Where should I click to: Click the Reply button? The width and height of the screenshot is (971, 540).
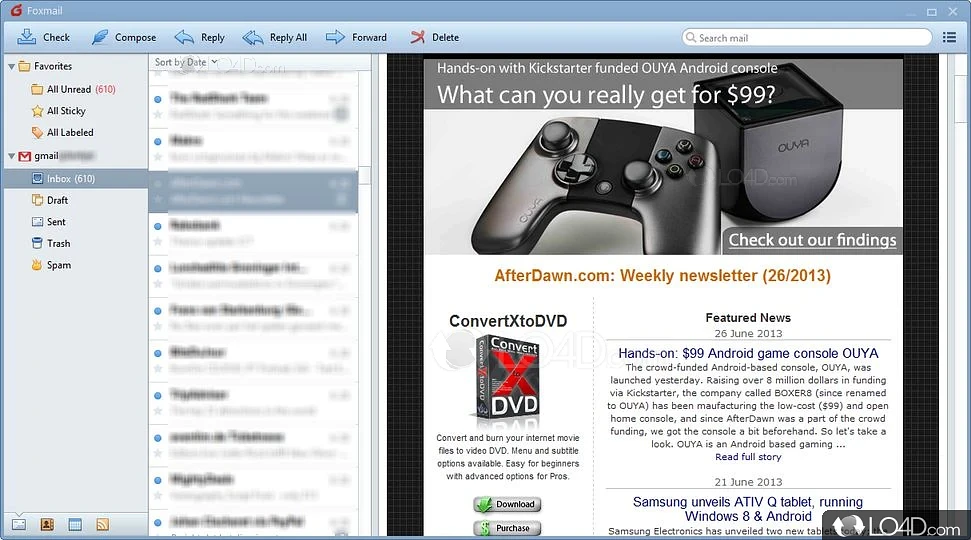click(199, 37)
